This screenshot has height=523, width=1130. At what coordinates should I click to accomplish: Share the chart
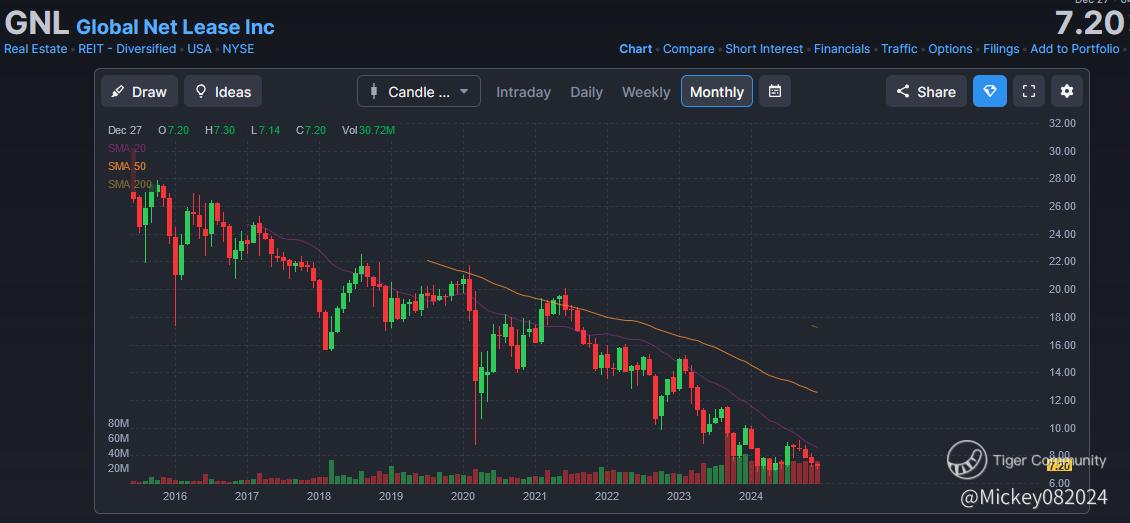(926, 91)
